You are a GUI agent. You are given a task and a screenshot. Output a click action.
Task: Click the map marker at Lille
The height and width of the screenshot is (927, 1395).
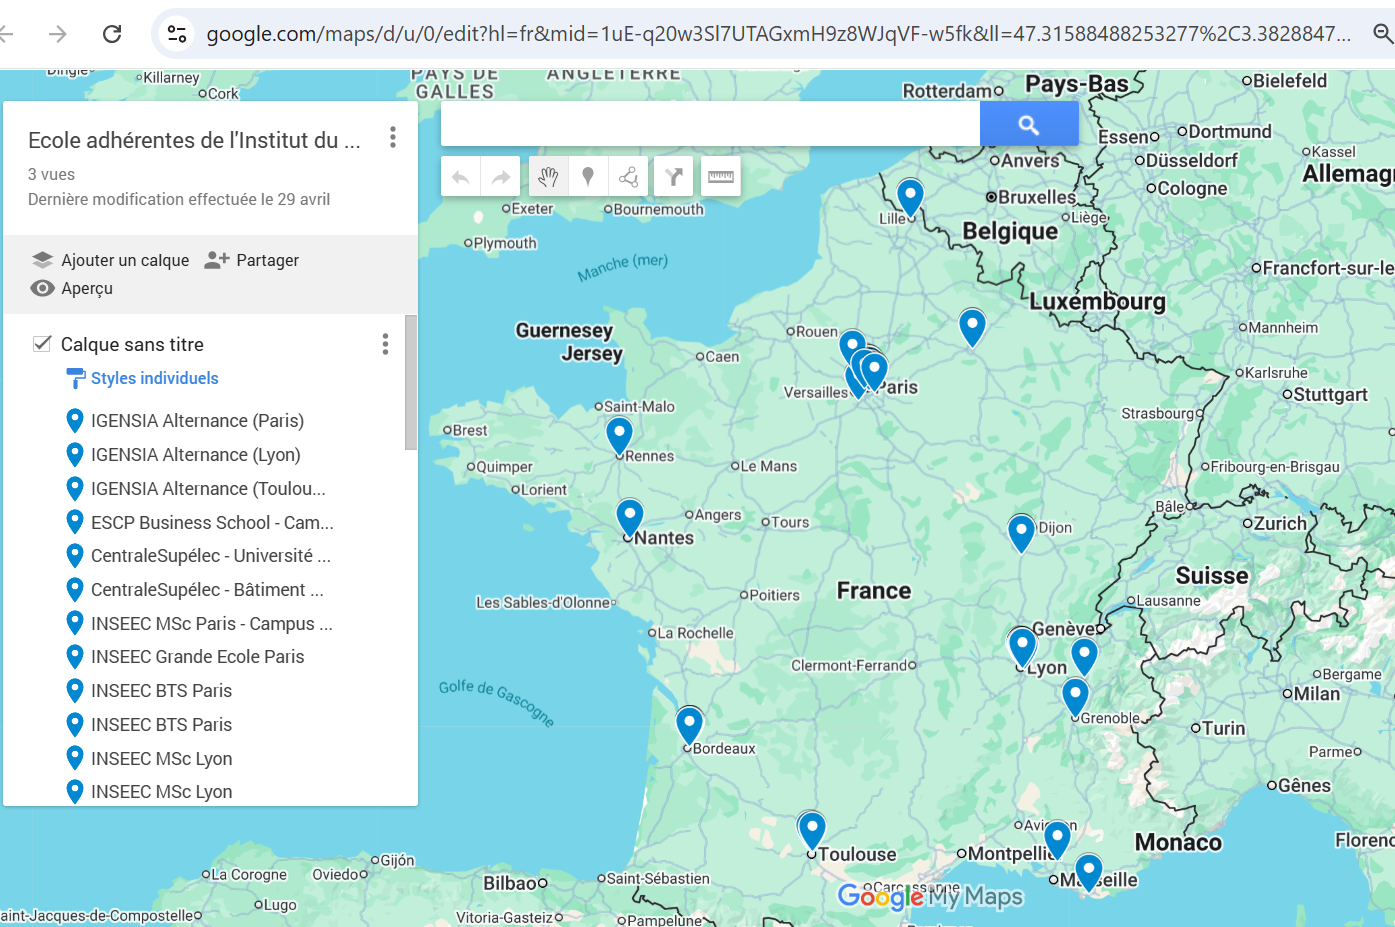[910, 196]
